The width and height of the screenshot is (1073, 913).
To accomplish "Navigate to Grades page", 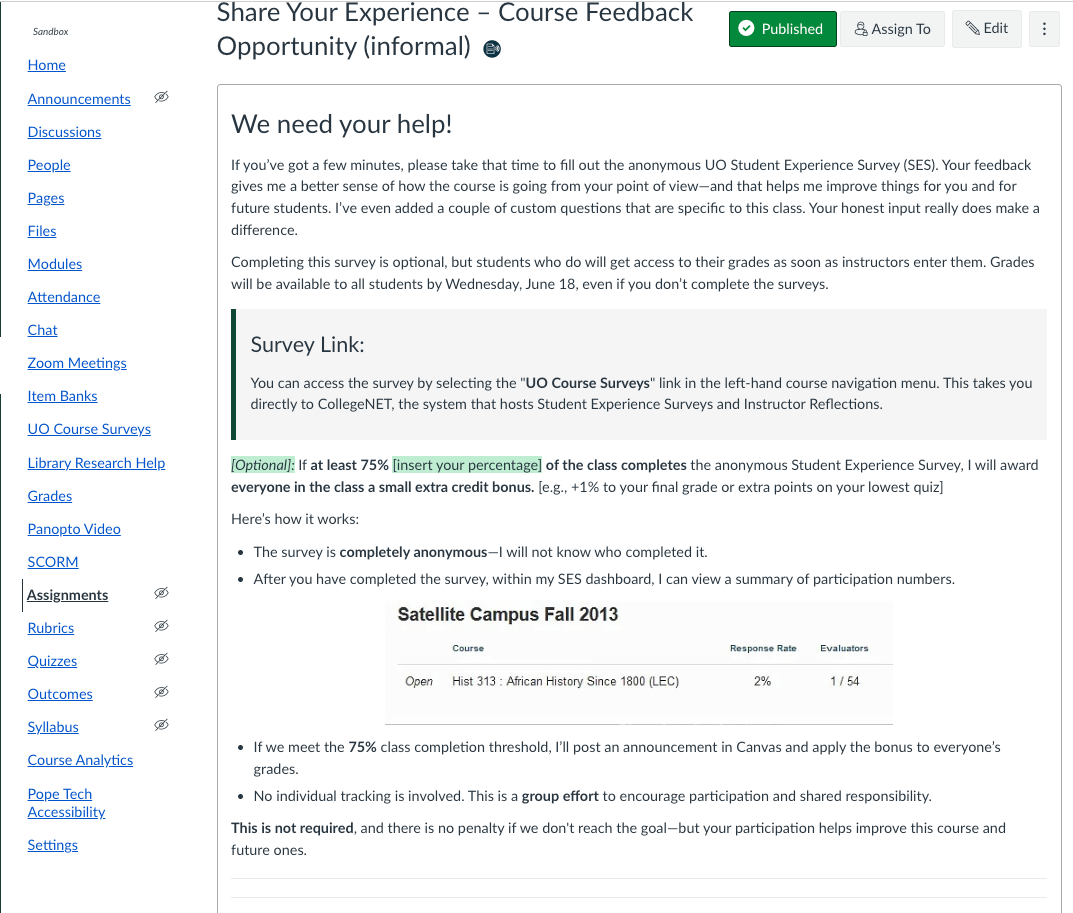I will coord(50,496).
